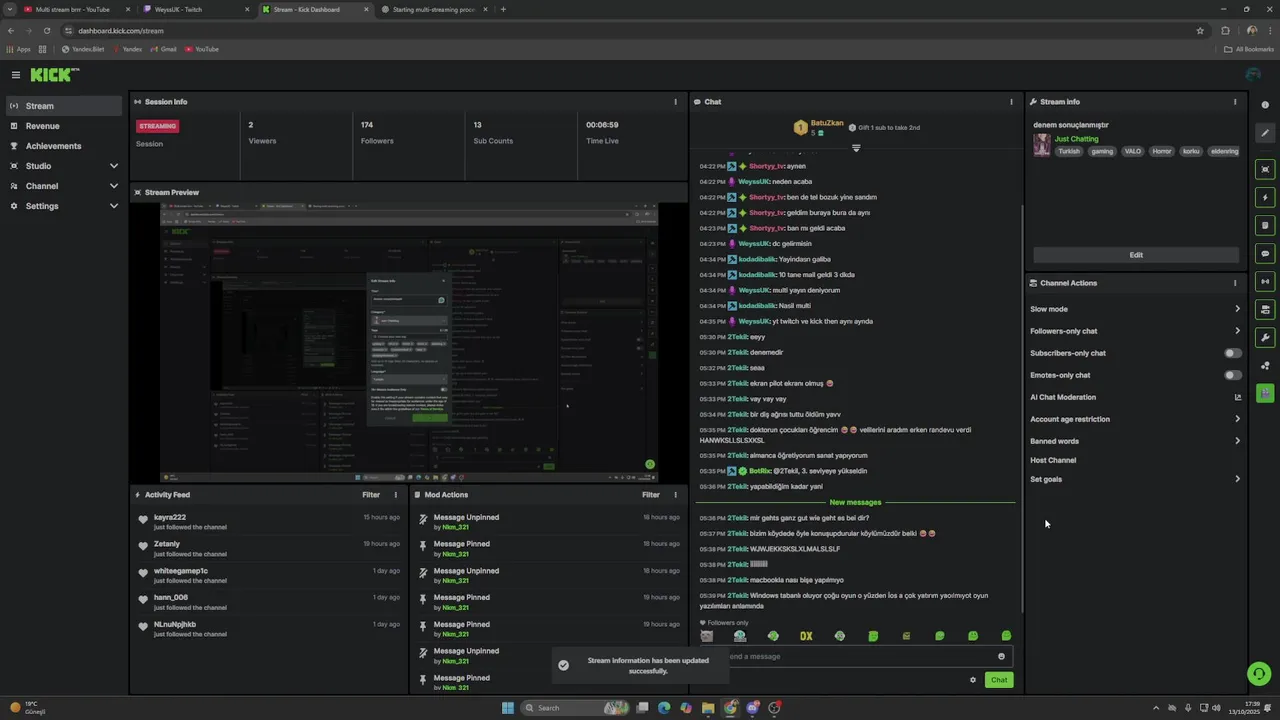Image resolution: width=1280 pixels, height=720 pixels.
Task: Click the New messages divider
Action: tap(855, 502)
